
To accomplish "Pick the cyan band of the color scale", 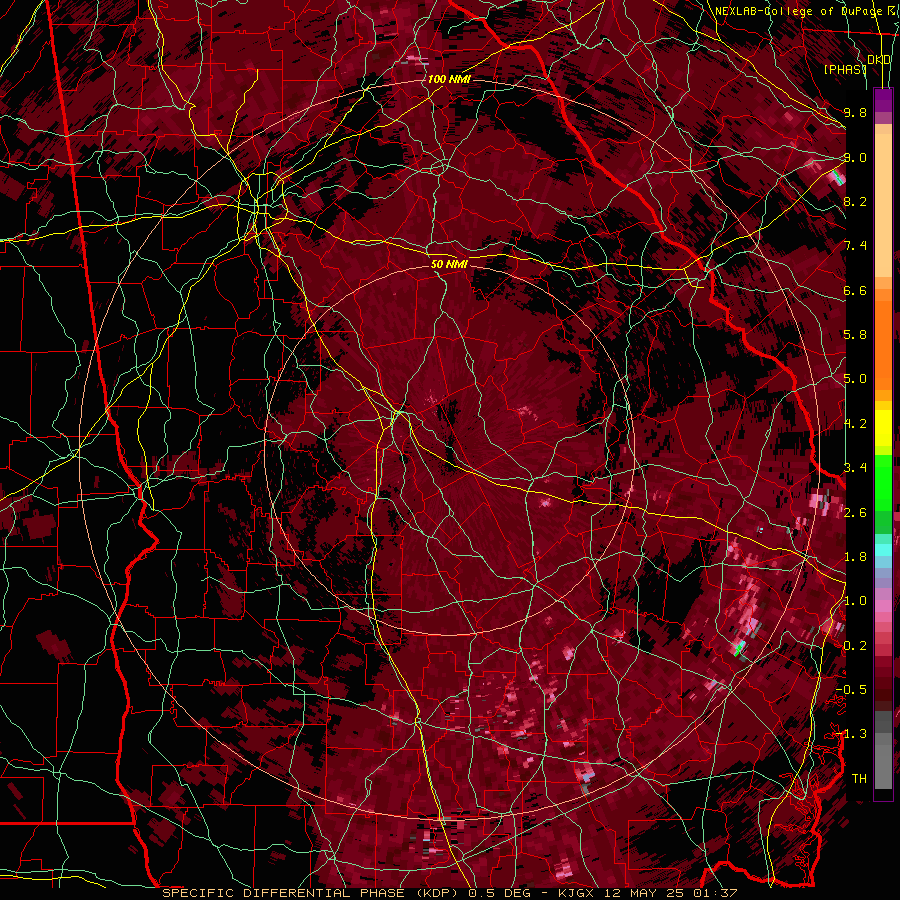I will coord(883,549).
